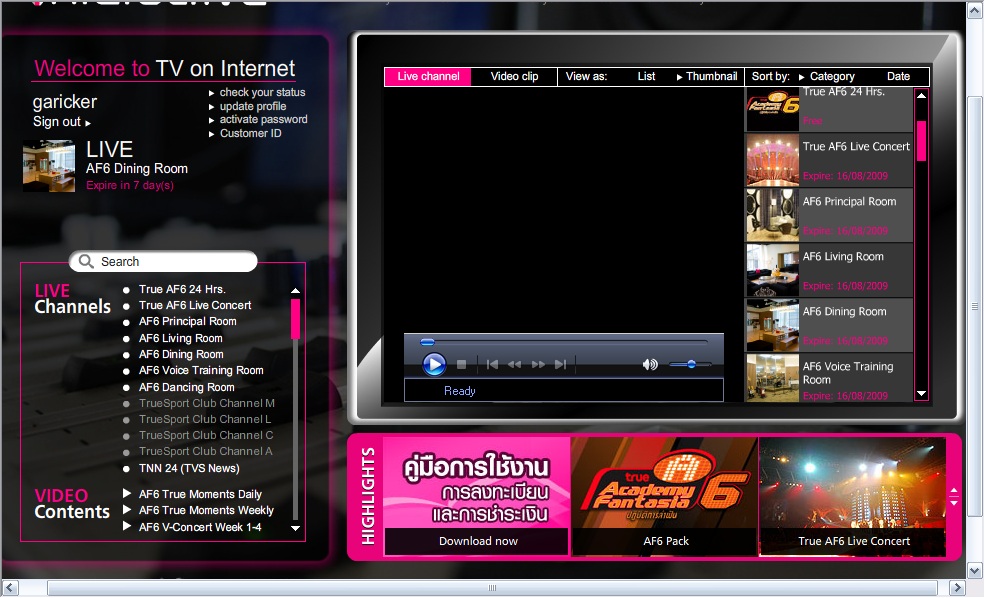
Task: Open AF6 V-Concert Week 1-4 video
Action: (200, 528)
